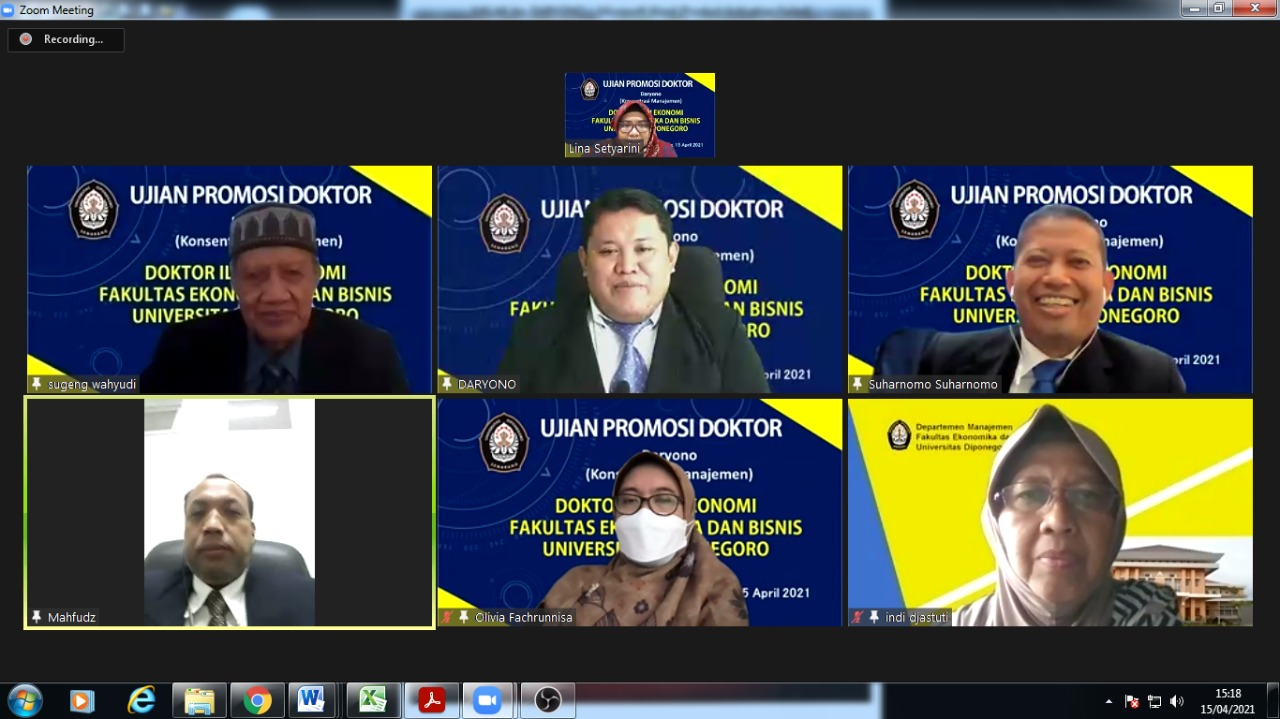
Task: Switch to the Zoom taskbar button
Action: click(488, 701)
